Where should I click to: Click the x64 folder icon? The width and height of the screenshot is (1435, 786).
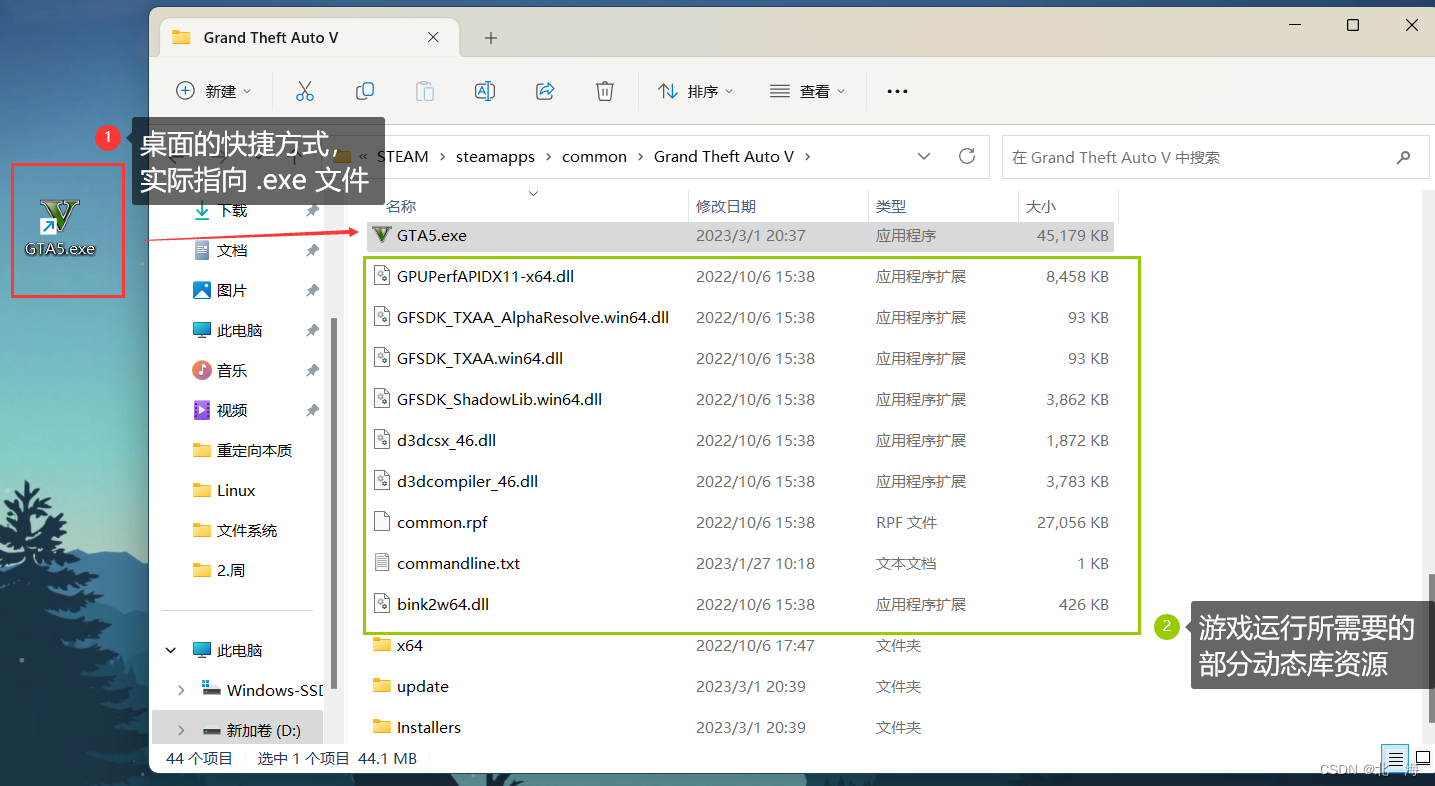coord(381,645)
